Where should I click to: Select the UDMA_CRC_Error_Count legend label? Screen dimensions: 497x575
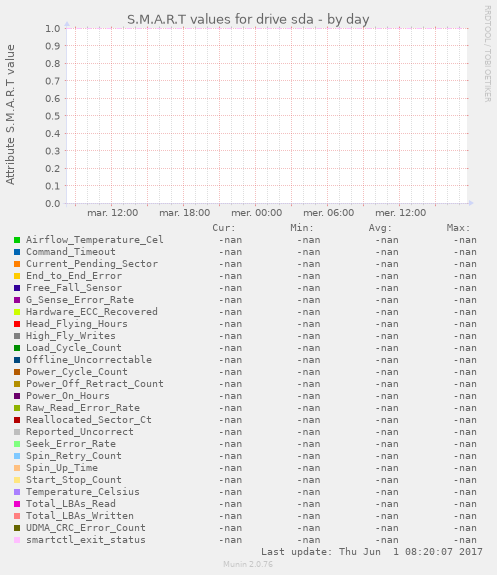click(x=86, y=528)
